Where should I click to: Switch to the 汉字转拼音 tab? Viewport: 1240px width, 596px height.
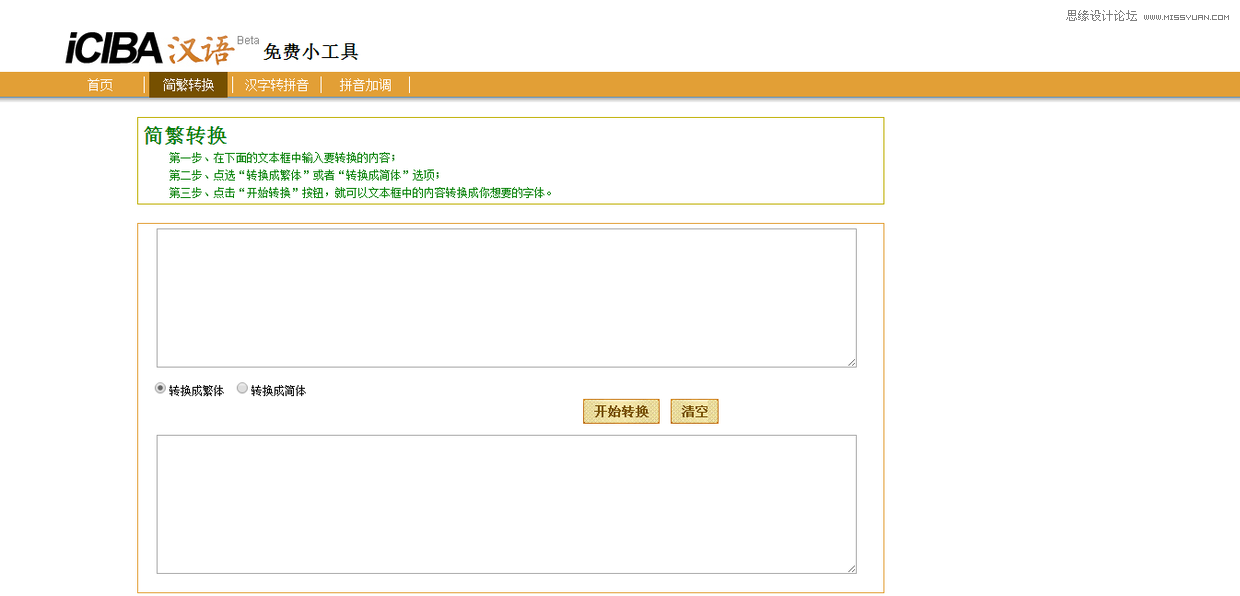click(x=277, y=85)
